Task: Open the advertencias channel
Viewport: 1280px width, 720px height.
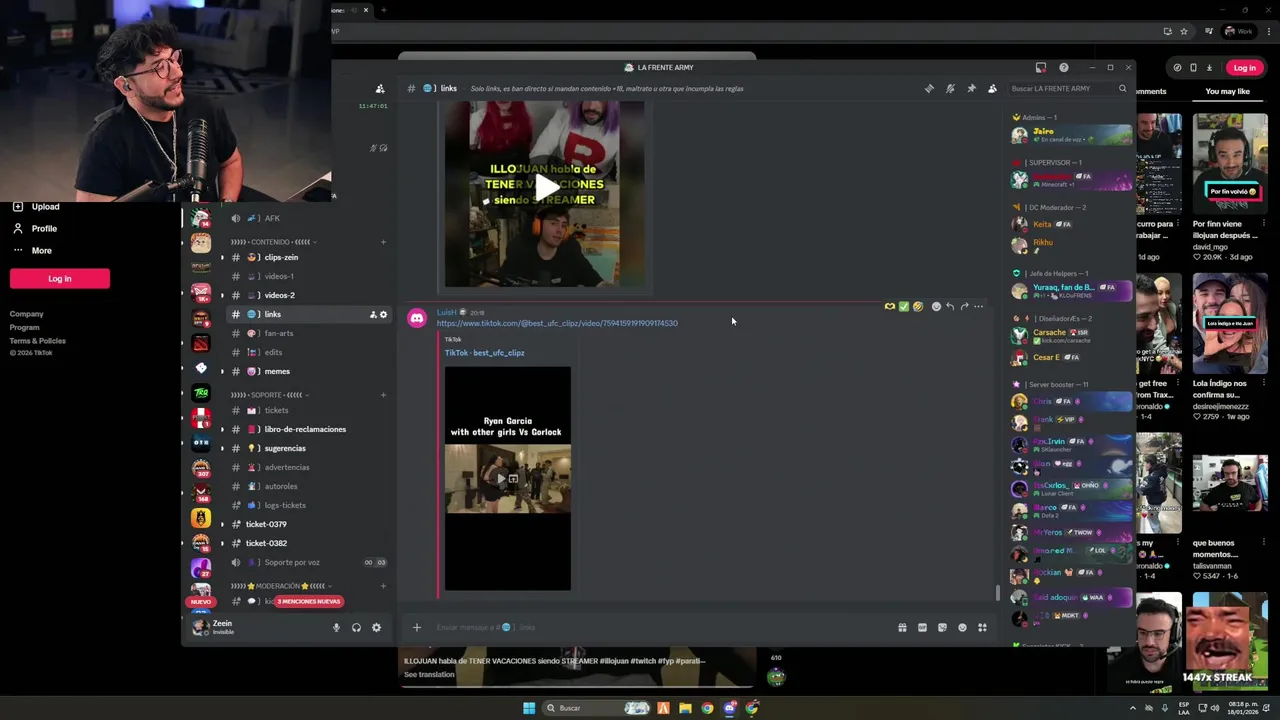Action: click(308, 467)
